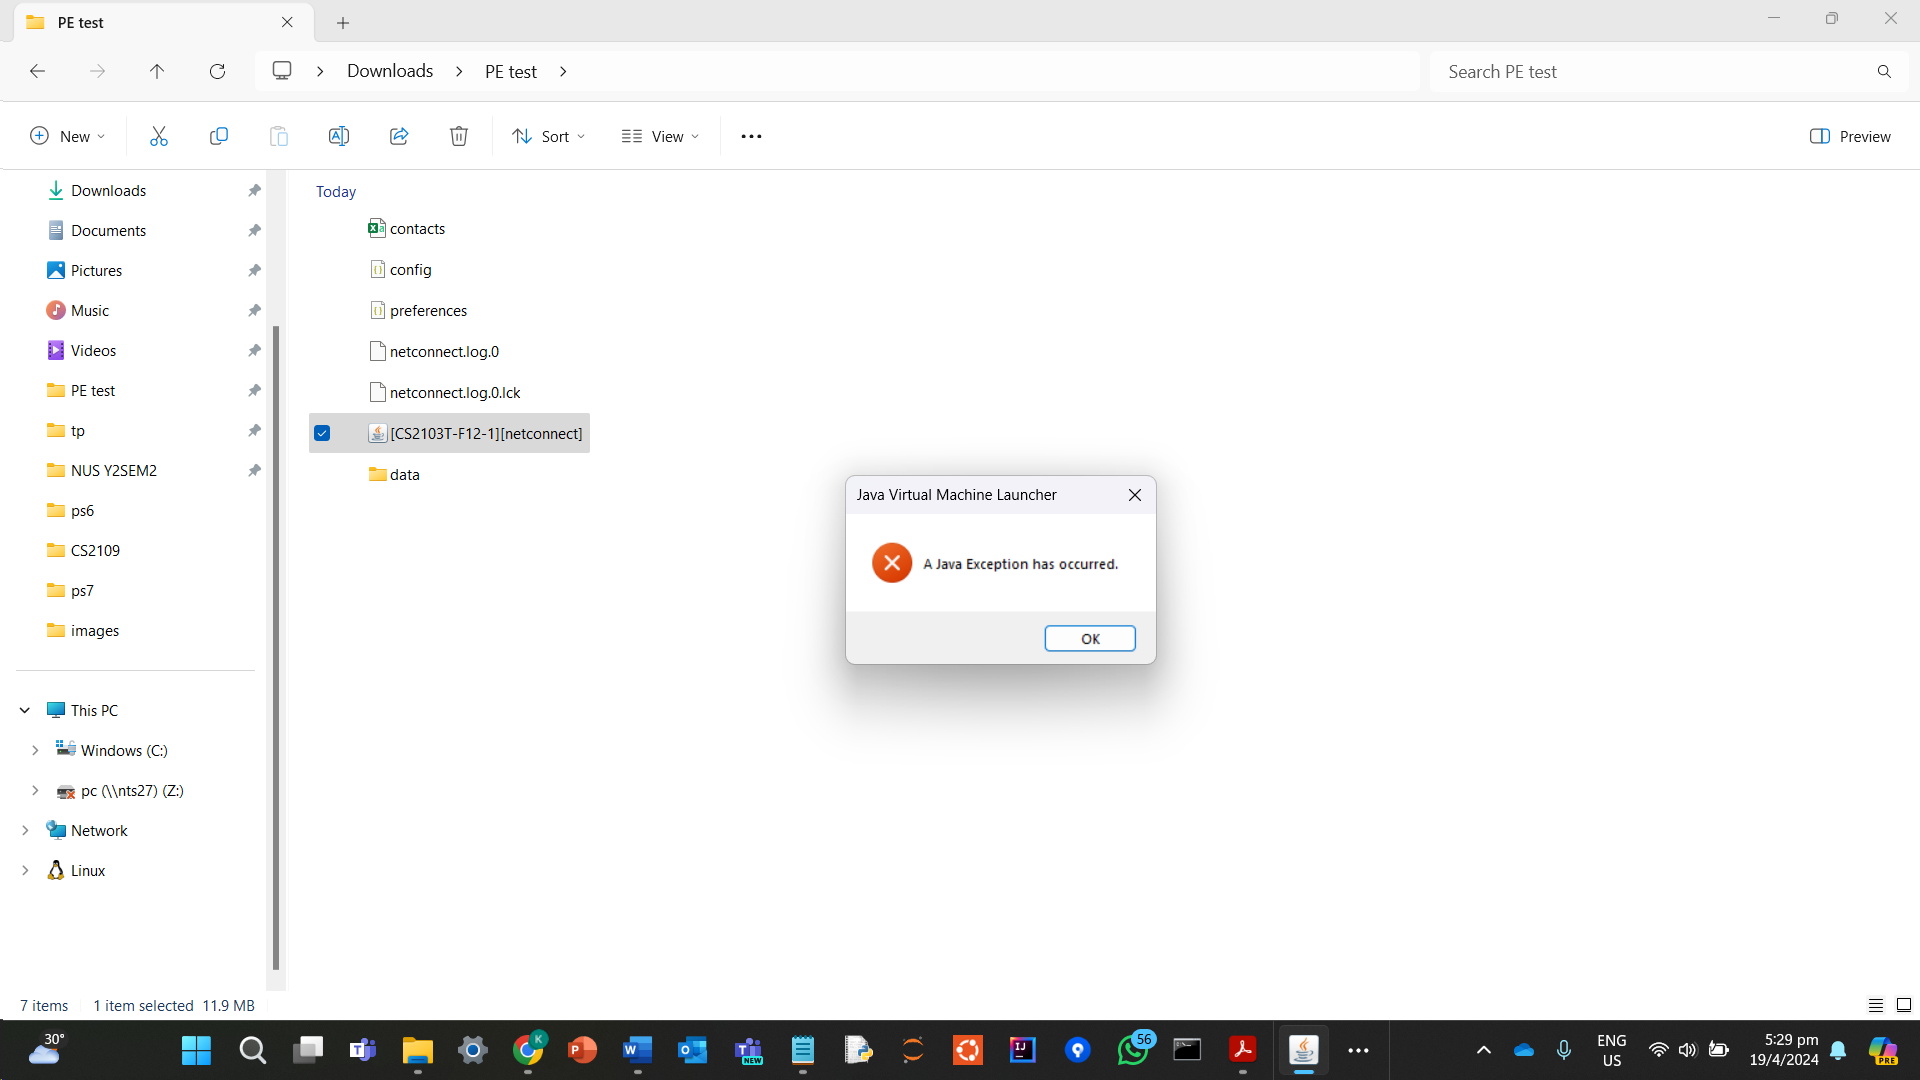The image size is (1920, 1080).
Task: Expand the Windows (C:) drive node
Action: point(35,750)
